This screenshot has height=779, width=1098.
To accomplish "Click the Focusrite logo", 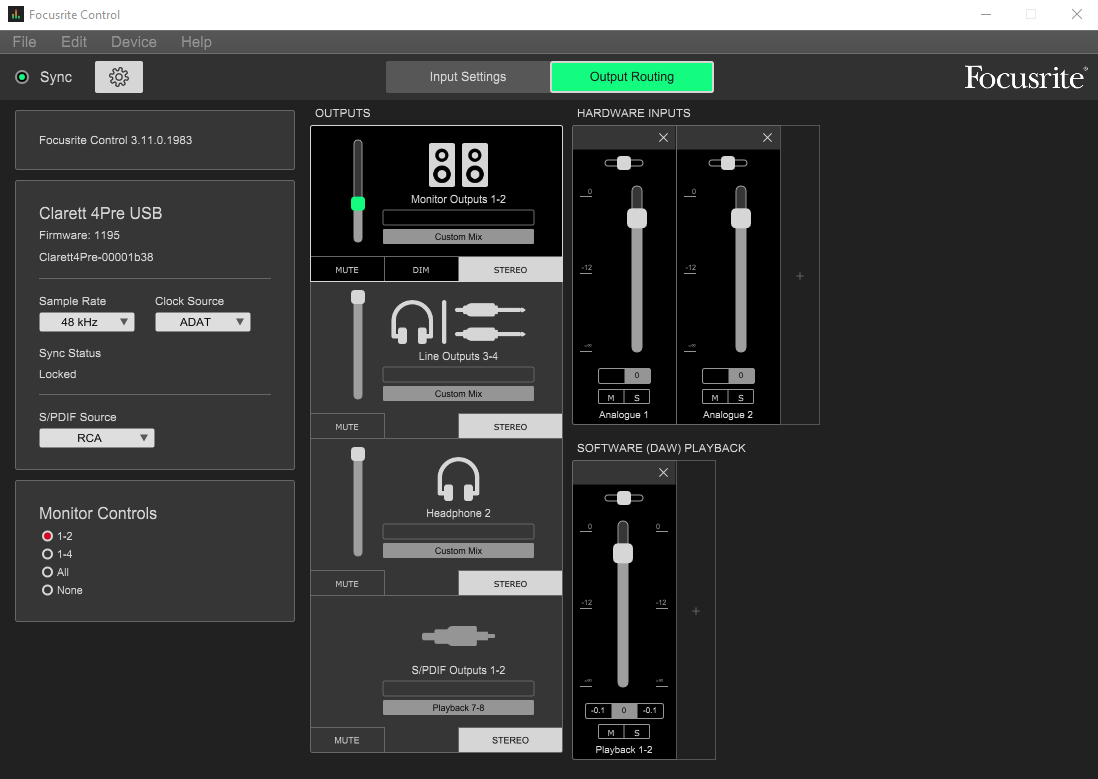I will point(1026,77).
